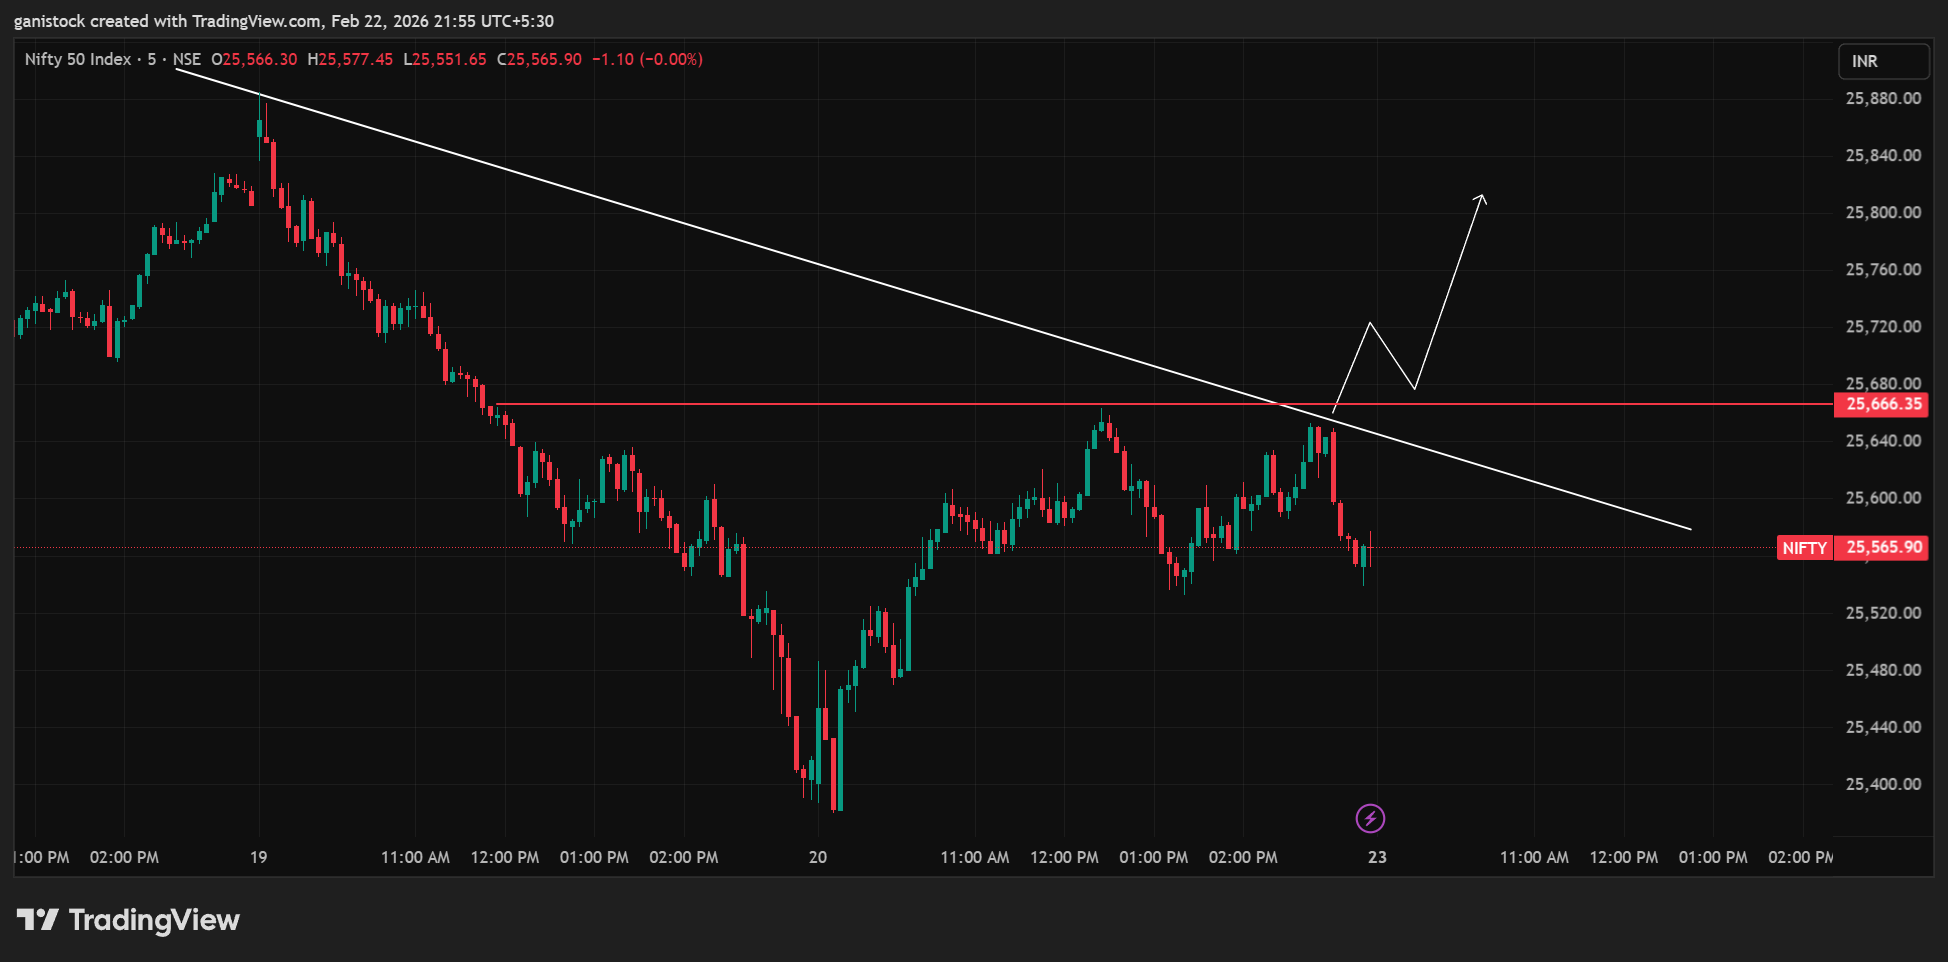Click the white arrowhead of the projection path
This screenshot has width=1948, height=962.
point(1481,198)
